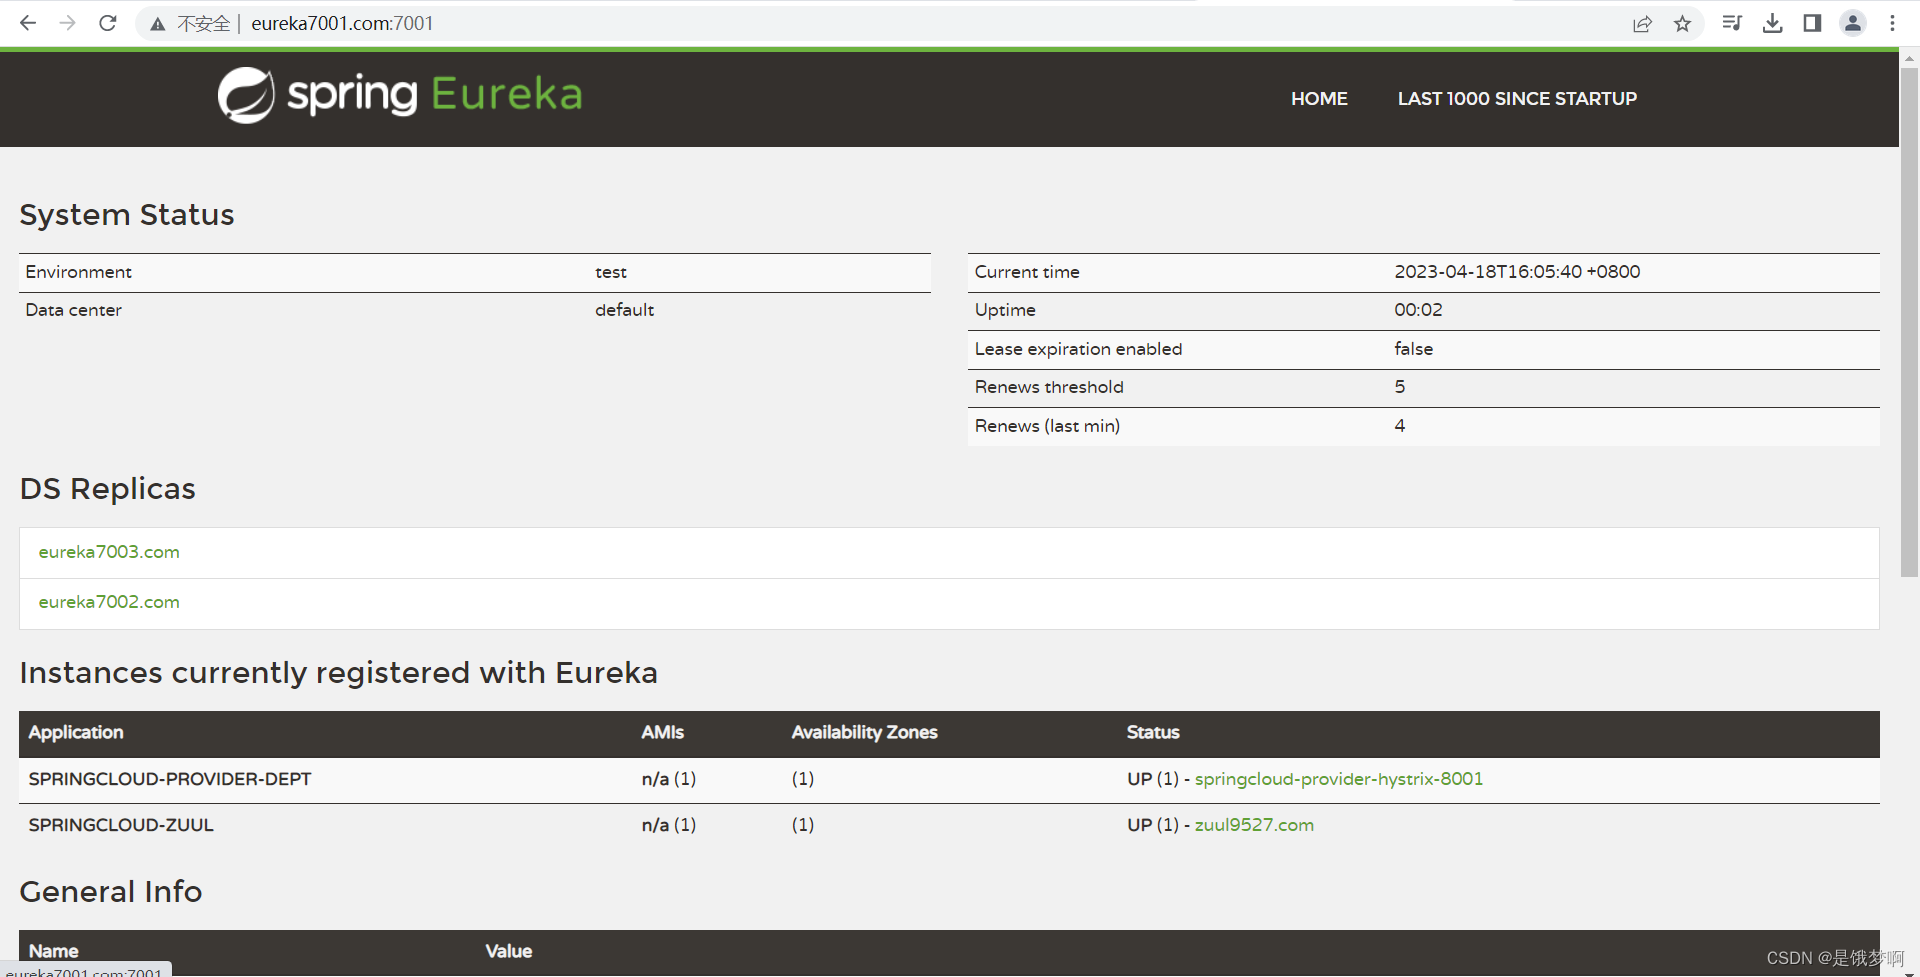Click the Application column header
This screenshot has height=977, width=1920.
coord(76,733)
